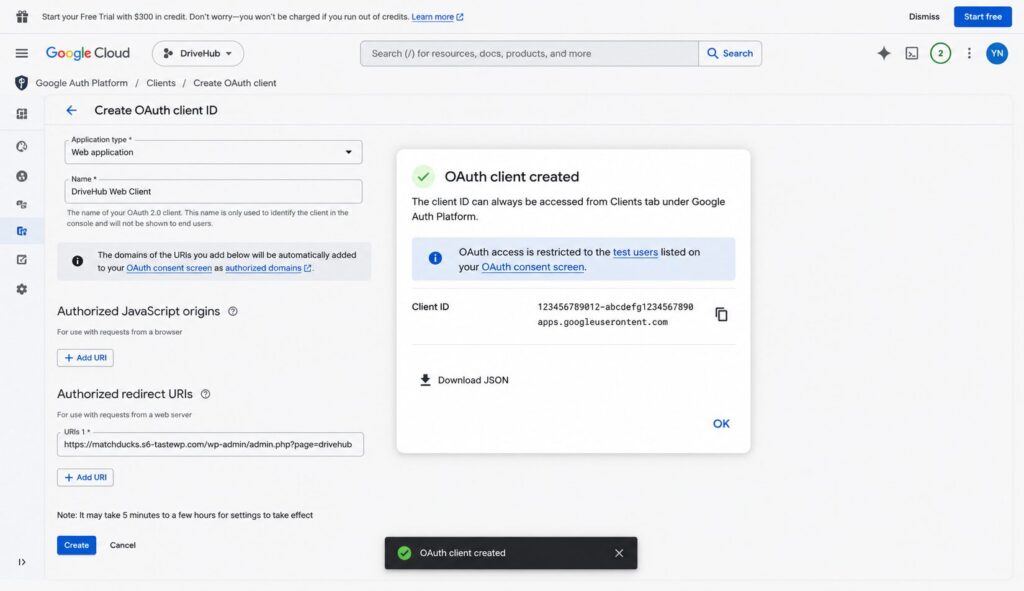The width and height of the screenshot is (1024, 591).
Task: Open OAuth consent screen link in dialog
Action: pyautogui.click(x=533, y=267)
